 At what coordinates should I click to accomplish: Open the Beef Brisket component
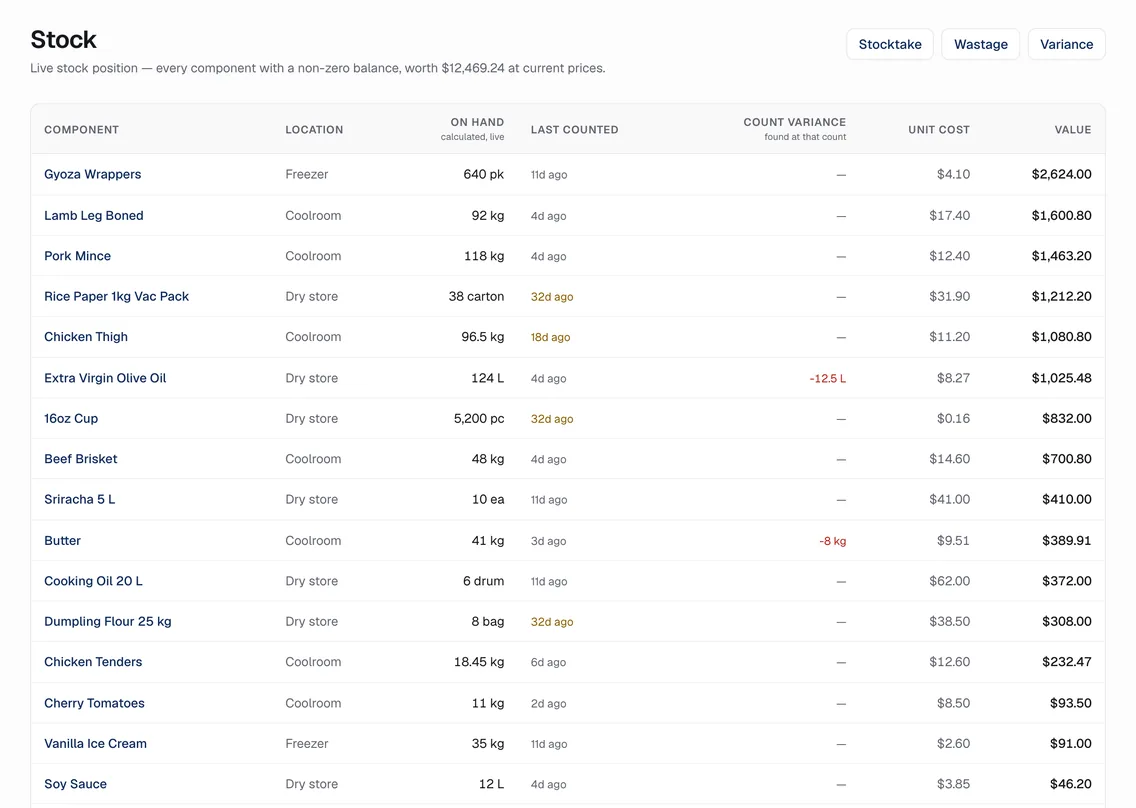[x=80, y=459]
